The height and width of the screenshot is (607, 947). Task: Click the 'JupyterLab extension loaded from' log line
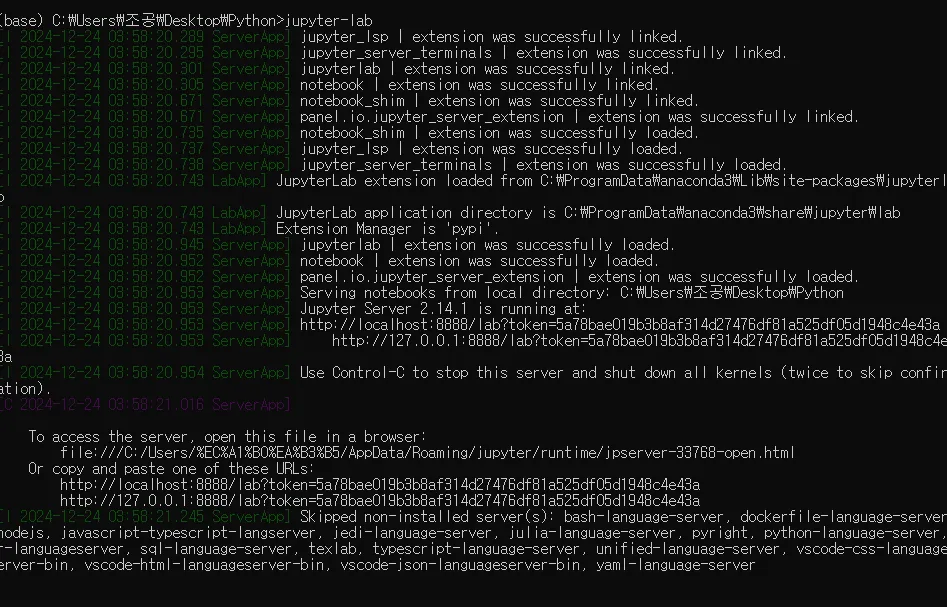point(611,181)
